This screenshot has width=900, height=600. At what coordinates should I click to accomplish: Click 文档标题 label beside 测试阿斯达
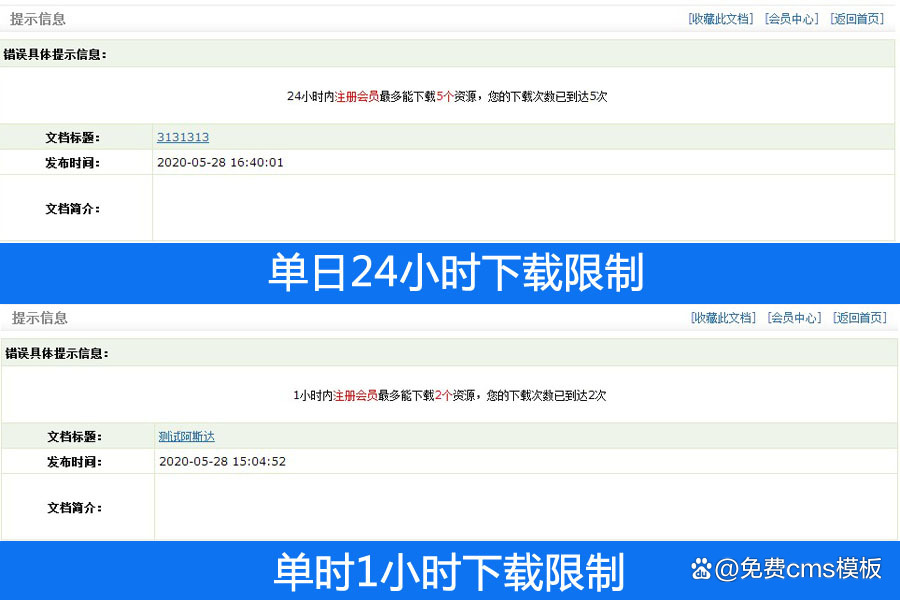[x=75, y=436]
